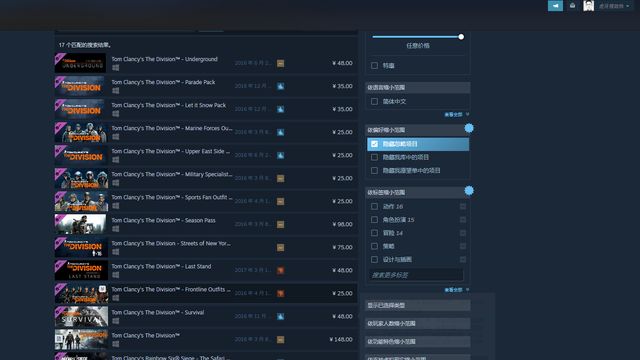Image resolution: width=640 pixels, height=360 pixels.
Task: Click review icon for Streets of New York
Action: (x=280, y=247)
